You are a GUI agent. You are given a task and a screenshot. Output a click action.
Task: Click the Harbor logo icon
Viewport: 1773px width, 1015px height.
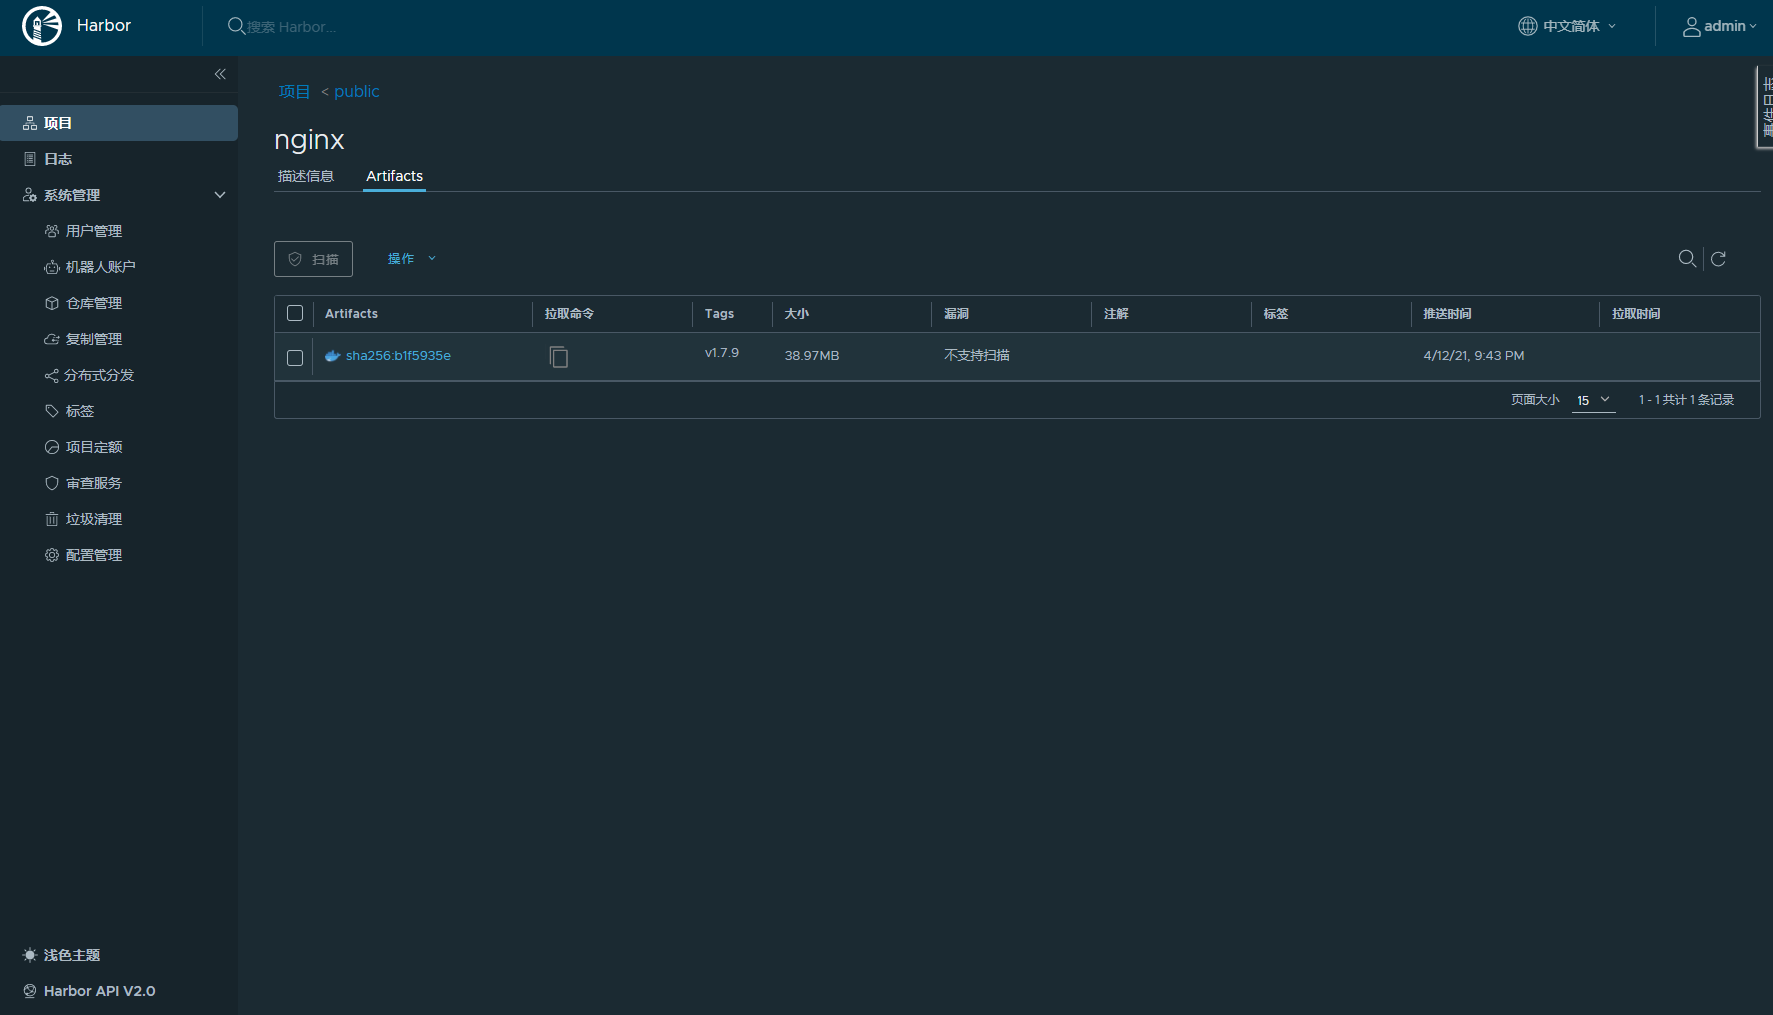click(42, 26)
